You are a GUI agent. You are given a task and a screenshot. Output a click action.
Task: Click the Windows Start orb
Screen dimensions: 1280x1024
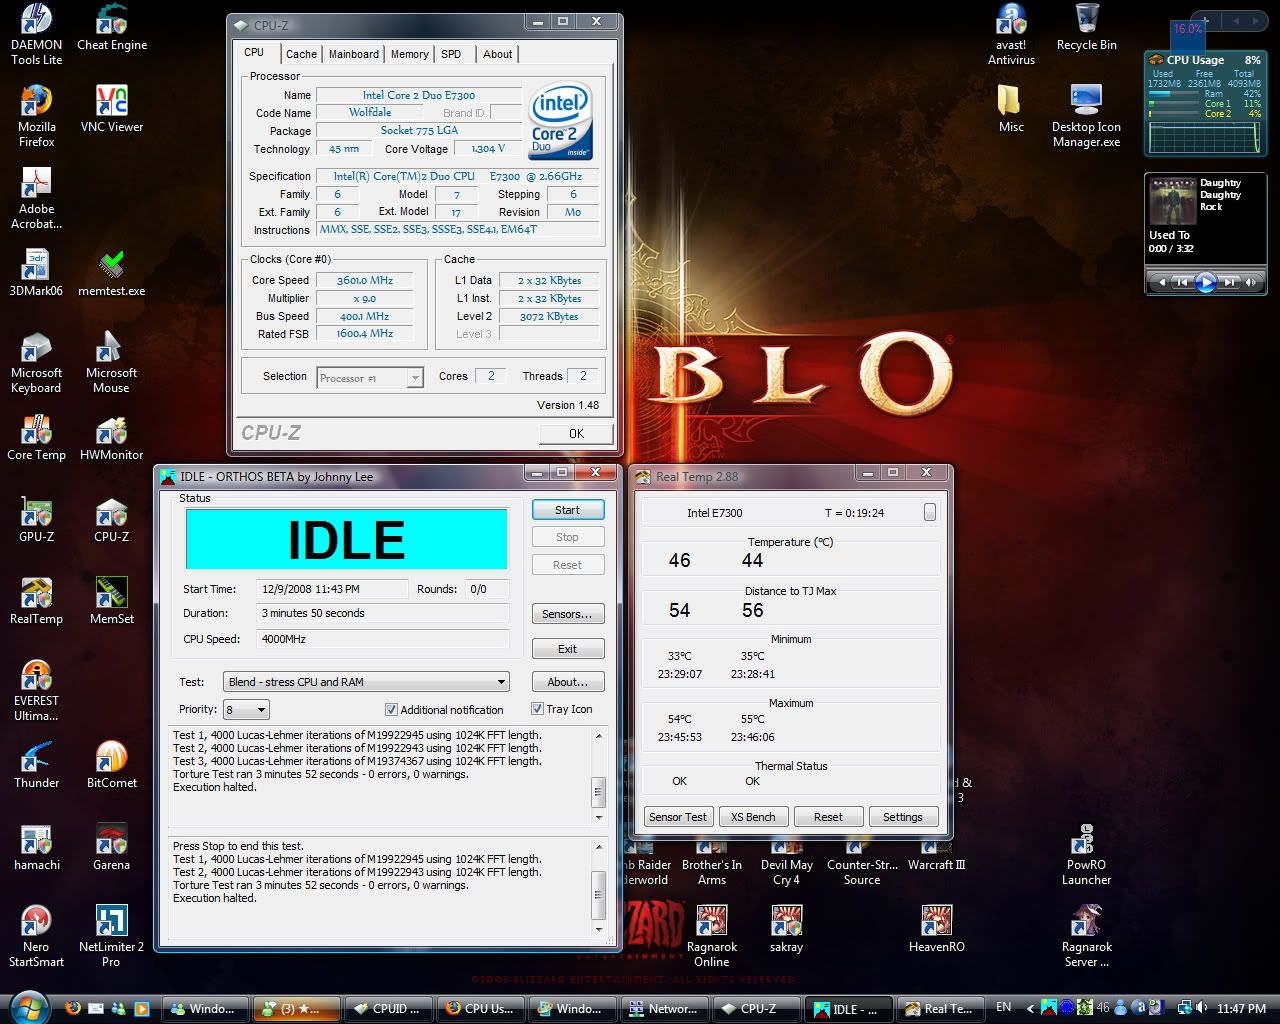pos(28,1007)
